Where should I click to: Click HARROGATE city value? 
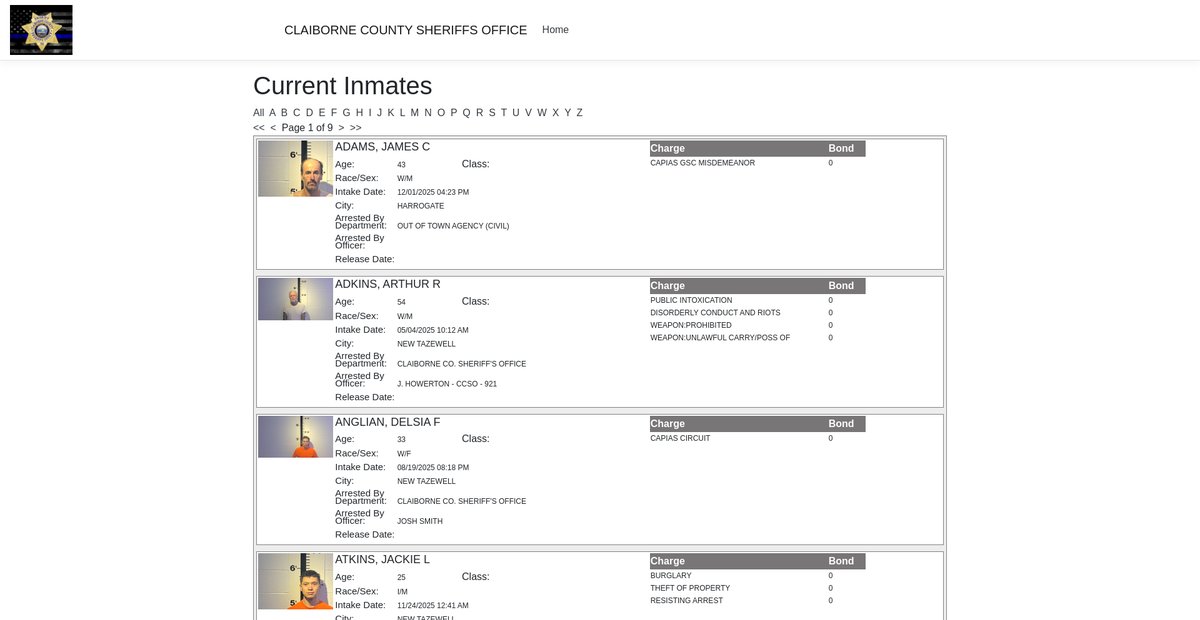(421, 206)
